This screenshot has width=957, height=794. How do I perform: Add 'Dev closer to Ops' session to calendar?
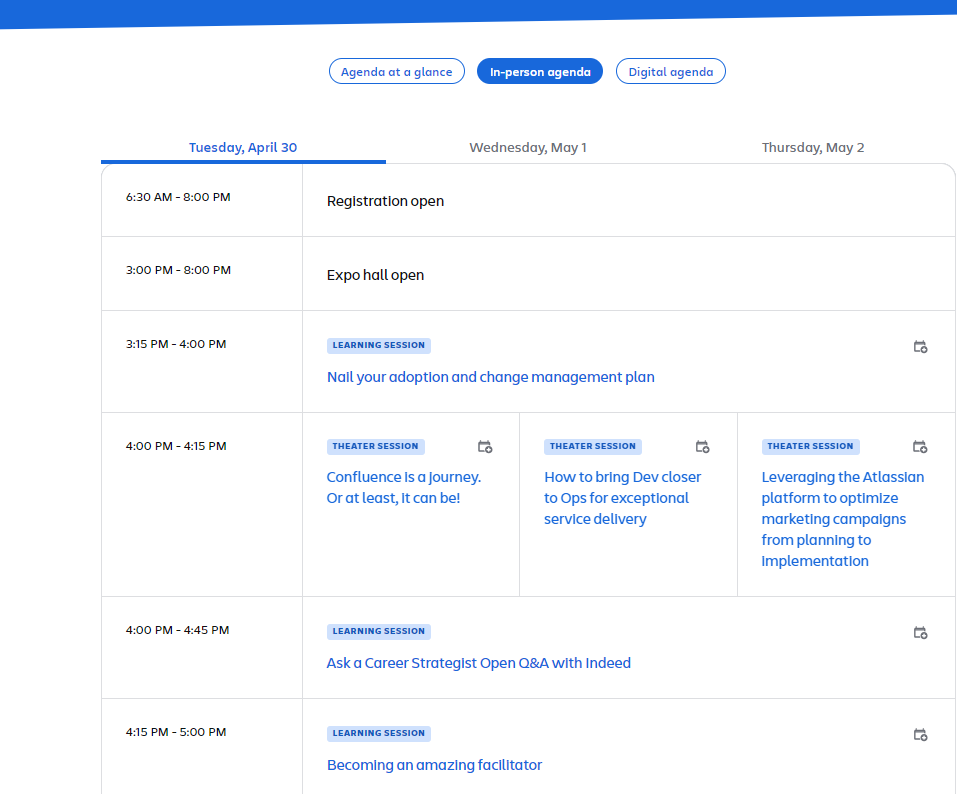coord(702,447)
